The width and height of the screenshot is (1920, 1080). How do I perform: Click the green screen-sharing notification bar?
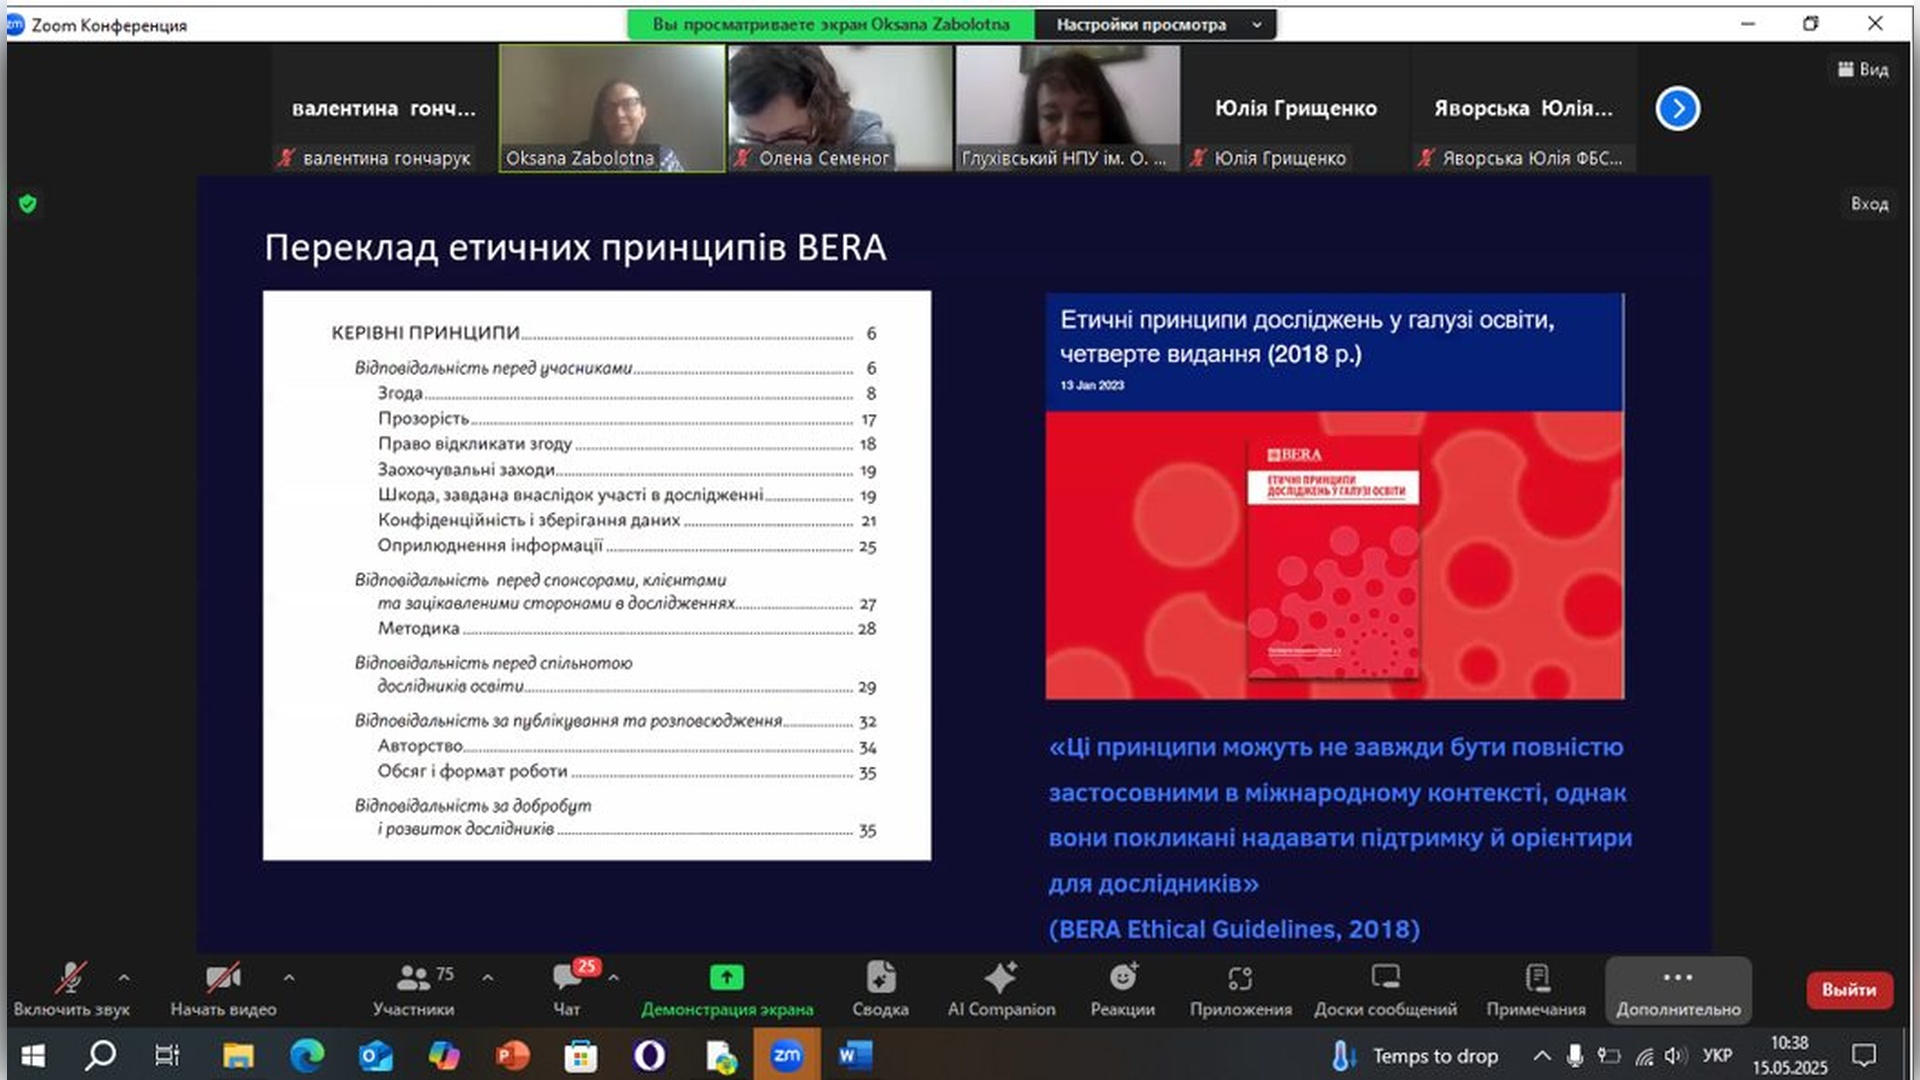coord(830,24)
